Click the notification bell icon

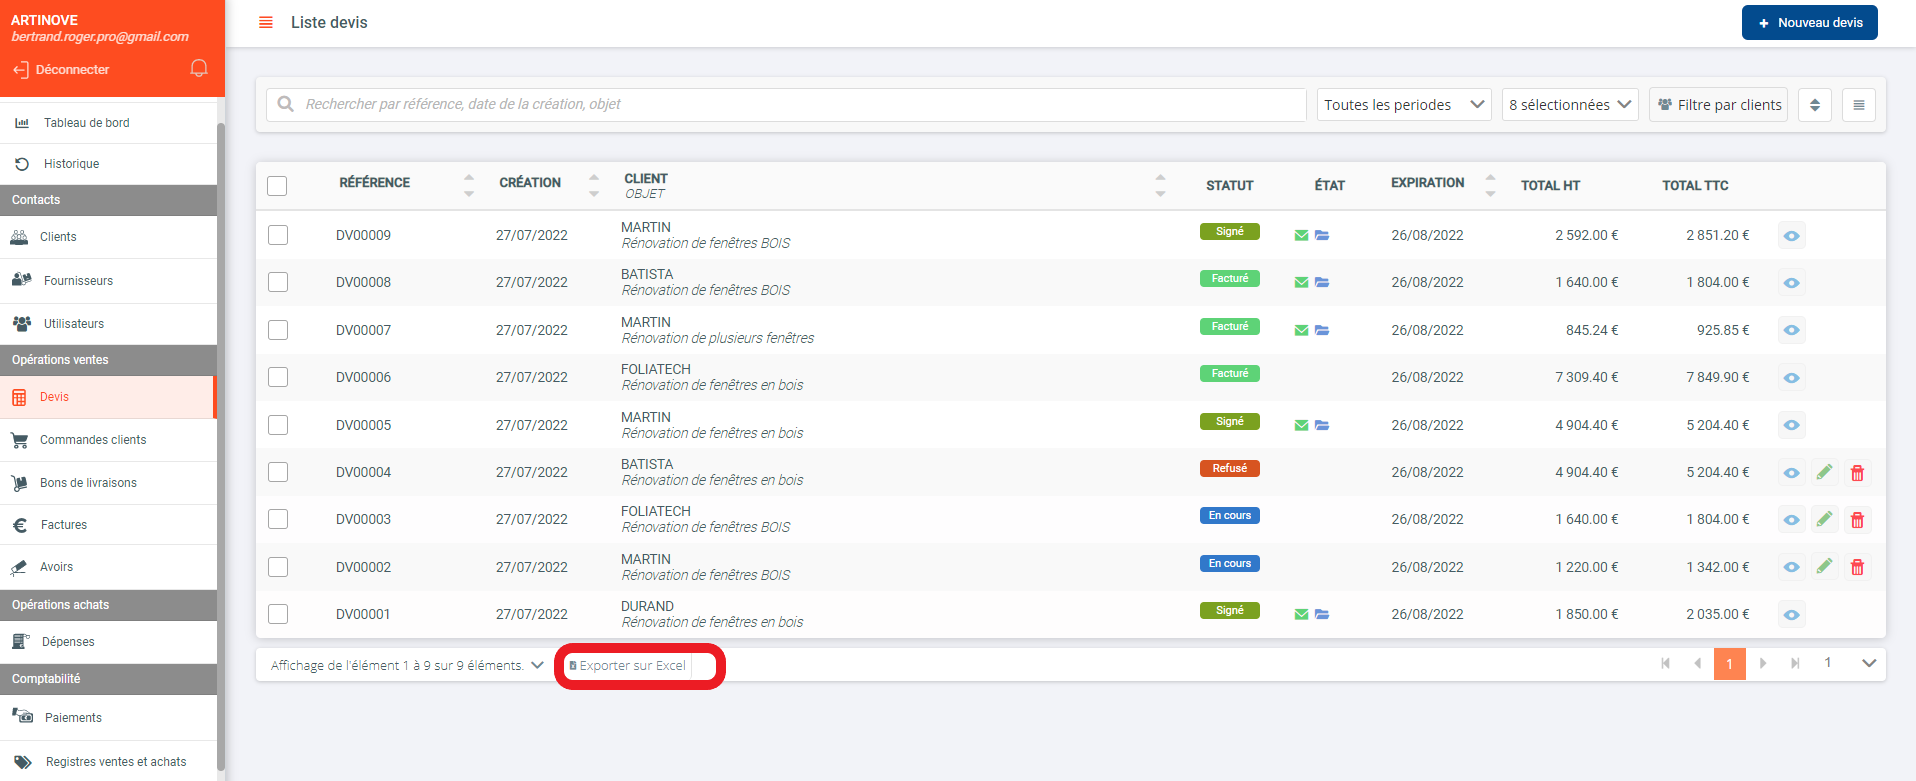(x=199, y=68)
